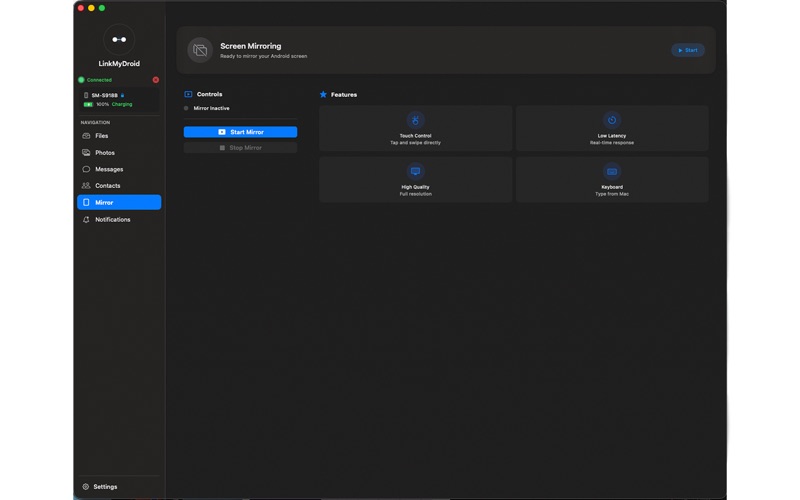Open Files in the sidebar
The image size is (800, 500).
(119, 136)
